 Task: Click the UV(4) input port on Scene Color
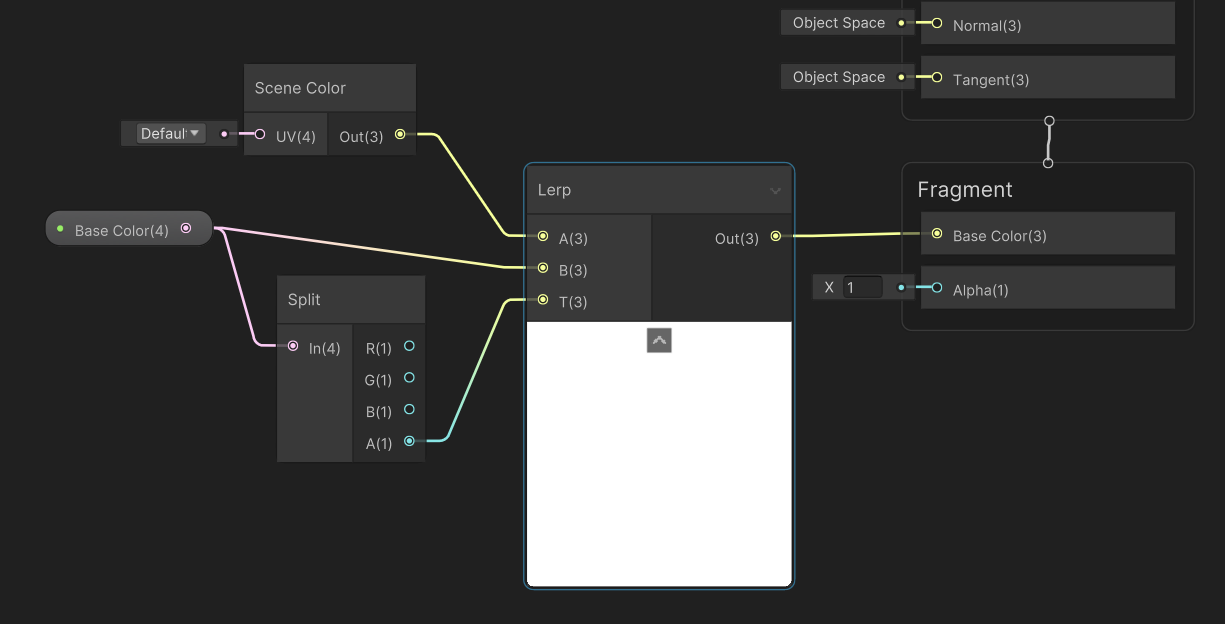click(x=258, y=133)
